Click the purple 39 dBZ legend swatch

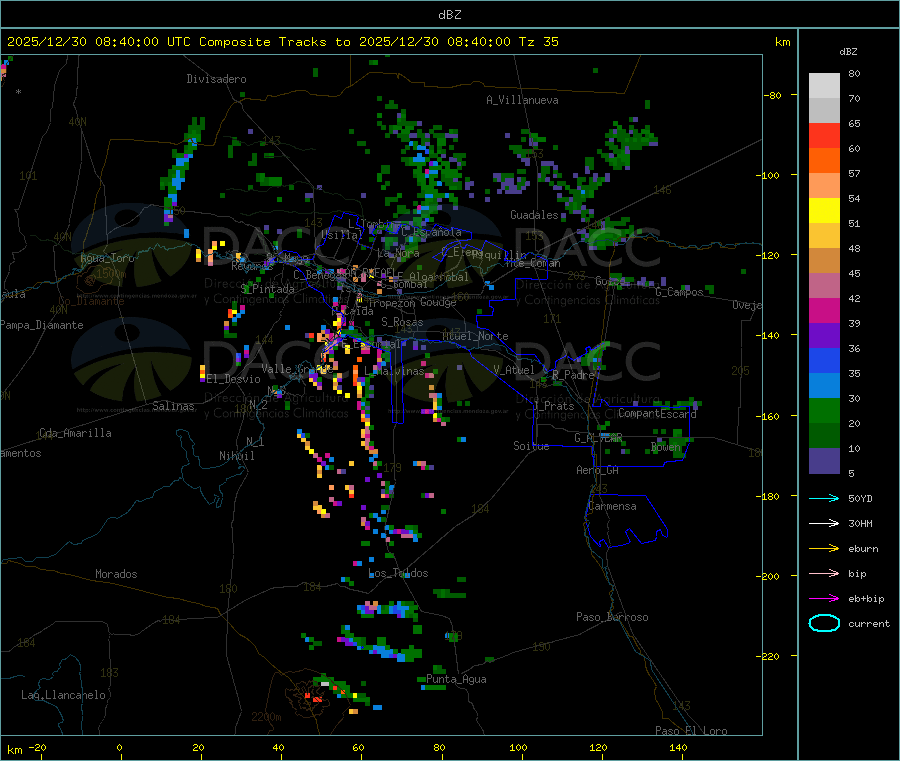click(x=824, y=336)
